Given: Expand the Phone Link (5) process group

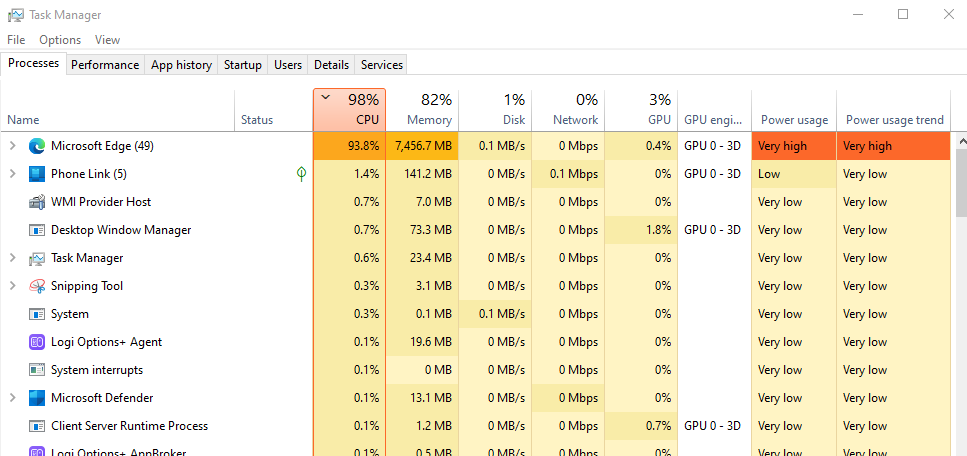Looking at the screenshot, I should pos(12,174).
